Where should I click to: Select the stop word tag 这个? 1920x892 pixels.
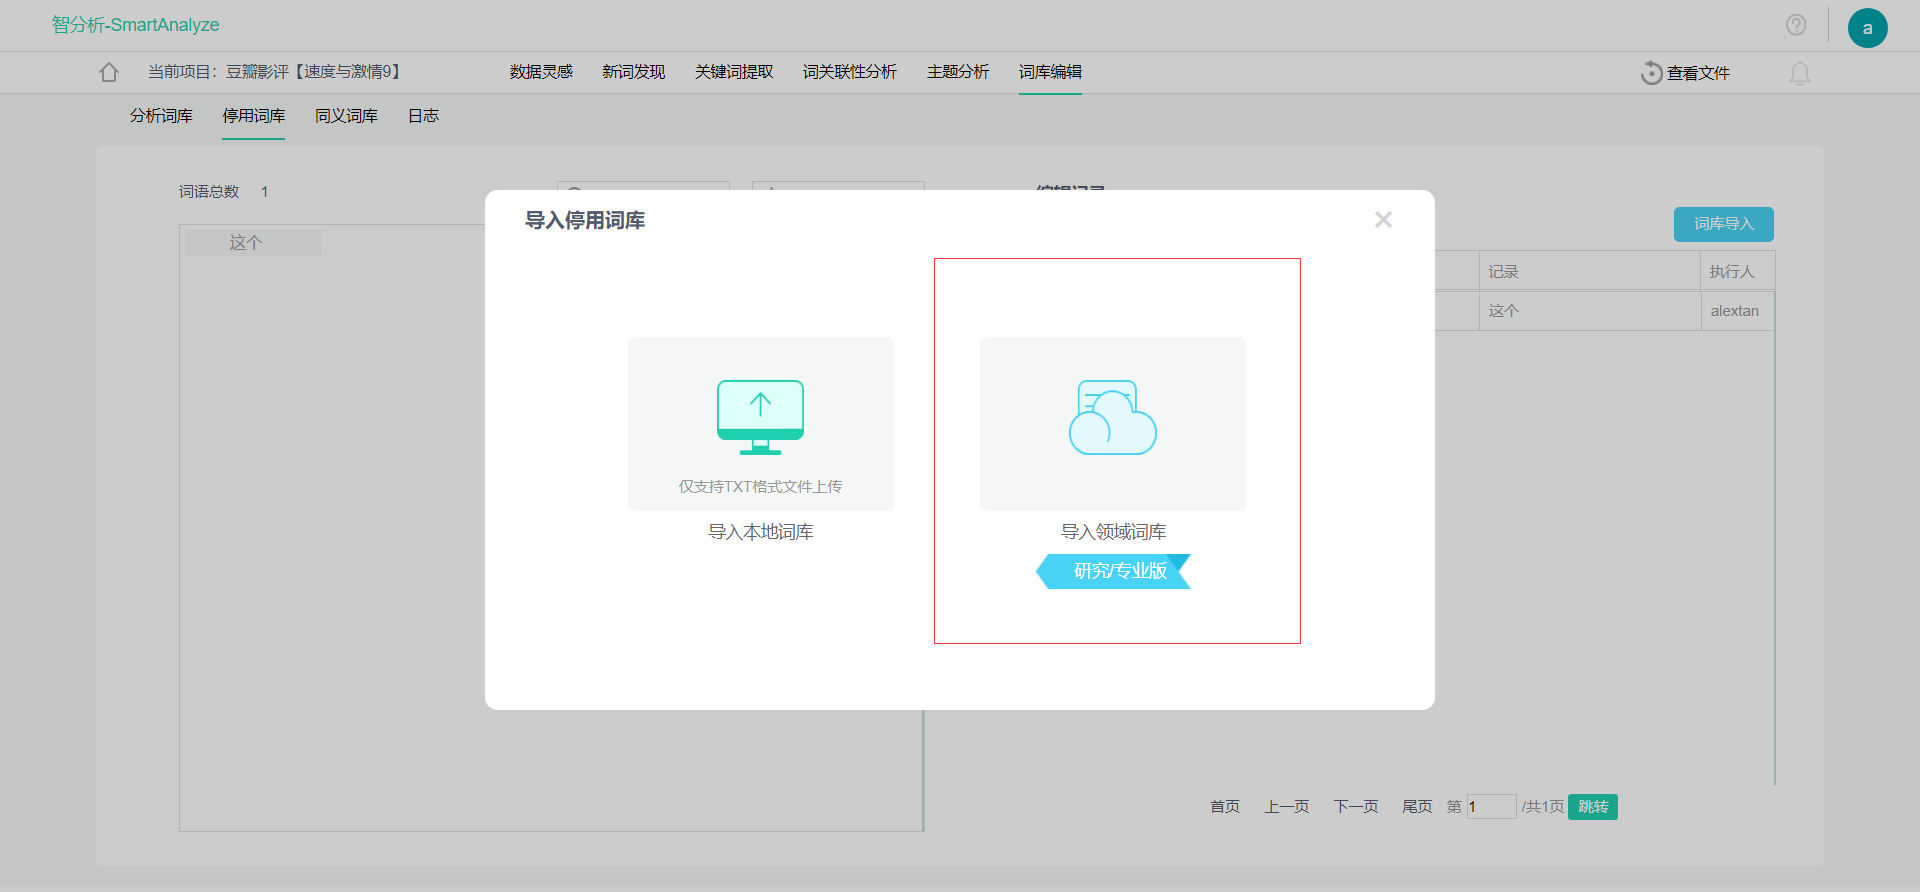[253, 243]
